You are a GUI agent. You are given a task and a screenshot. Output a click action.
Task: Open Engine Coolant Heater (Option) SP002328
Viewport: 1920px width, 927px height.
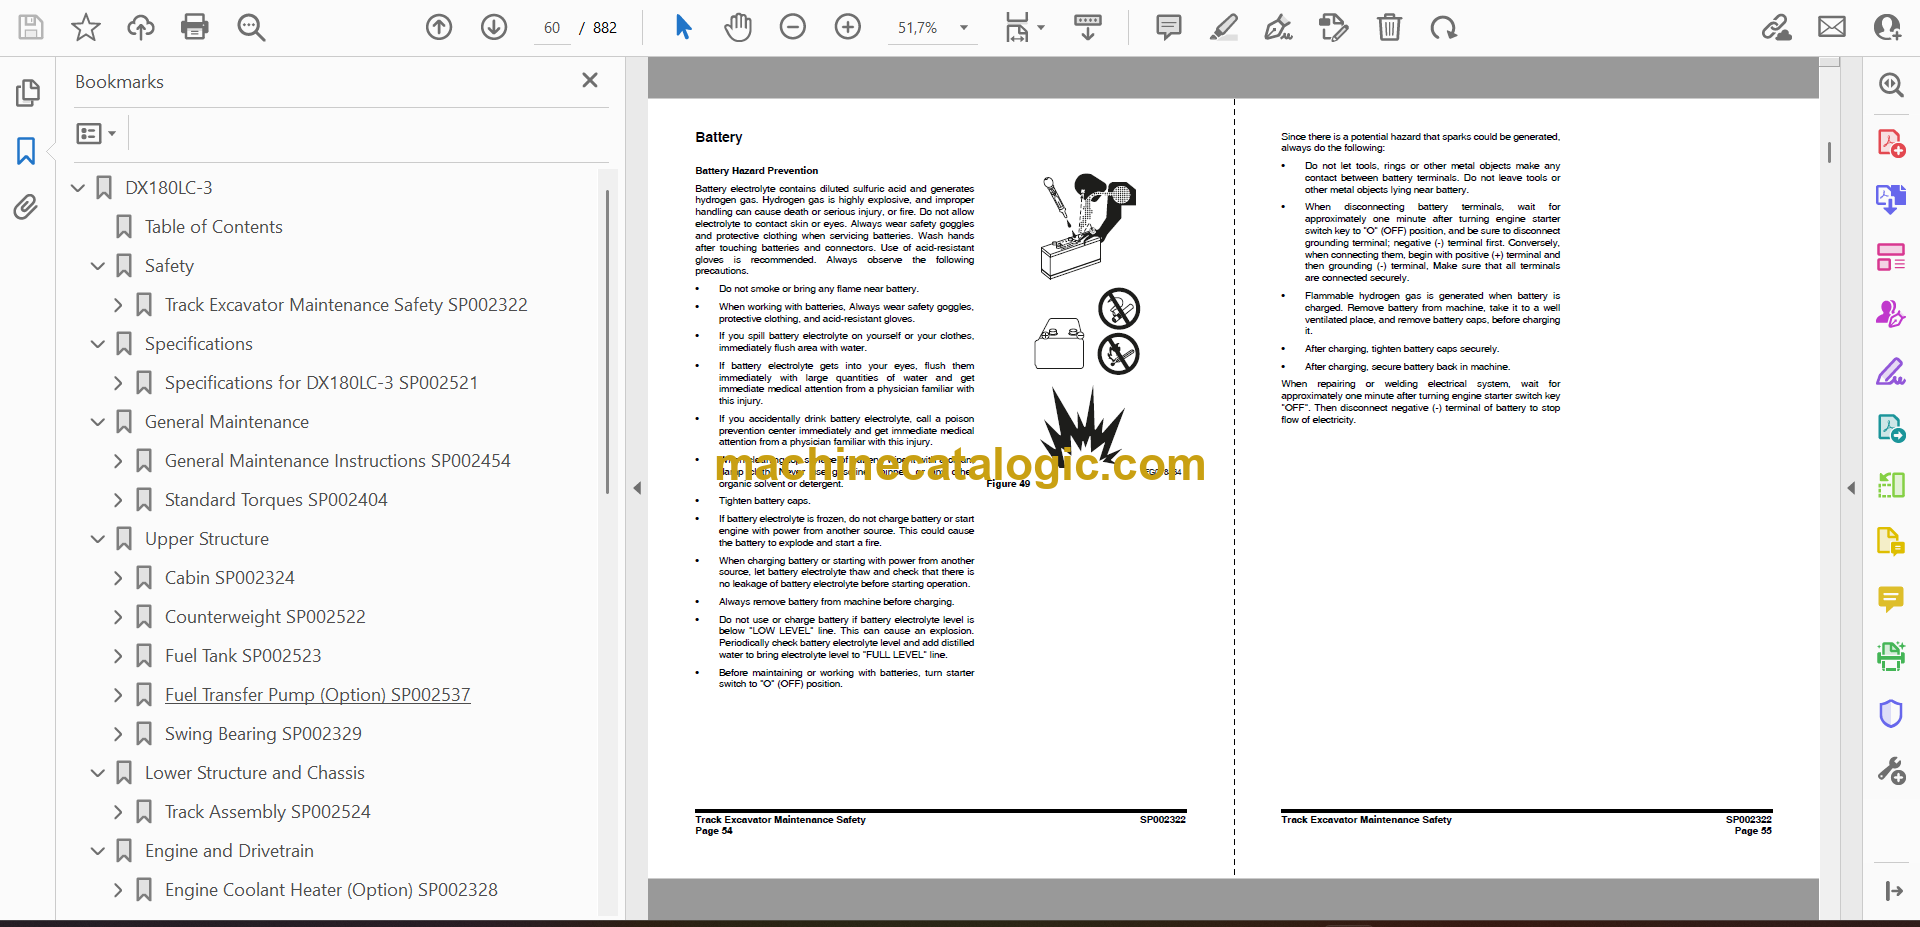pos(331,890)
